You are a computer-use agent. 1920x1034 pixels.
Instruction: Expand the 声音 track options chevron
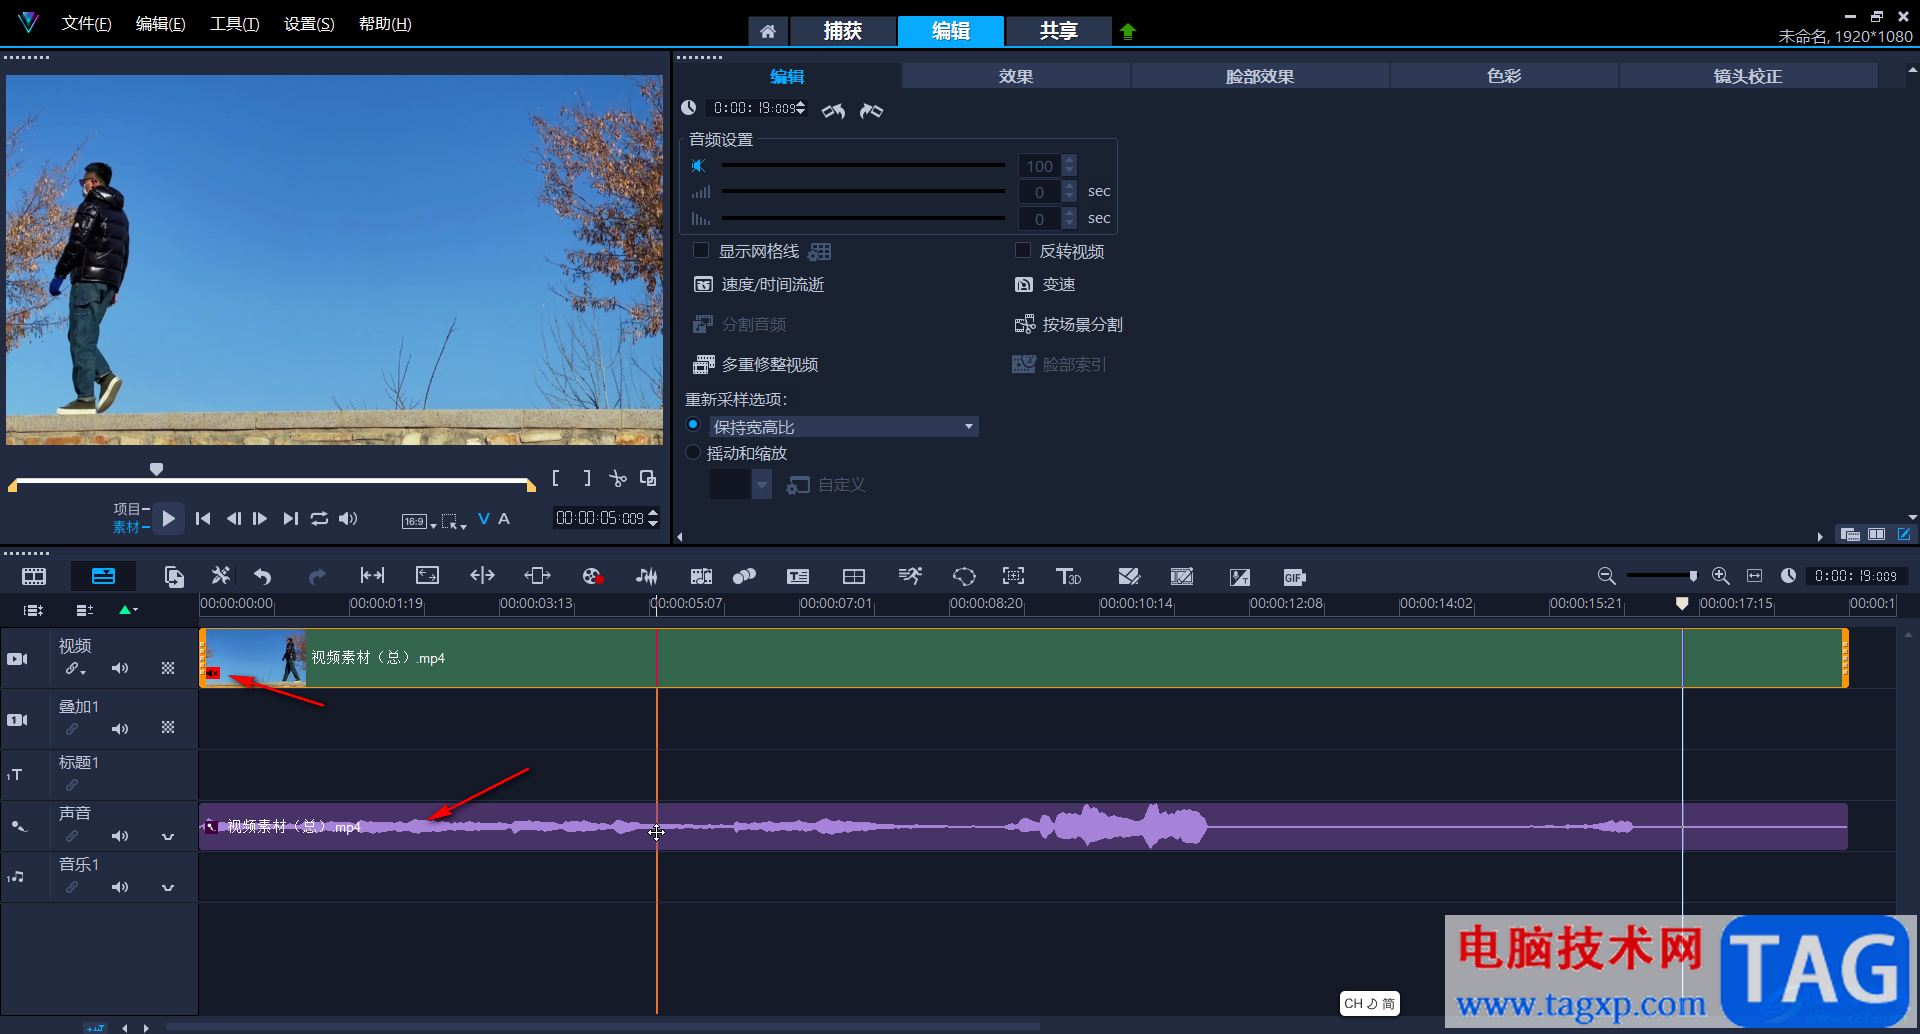pos(168,836)
